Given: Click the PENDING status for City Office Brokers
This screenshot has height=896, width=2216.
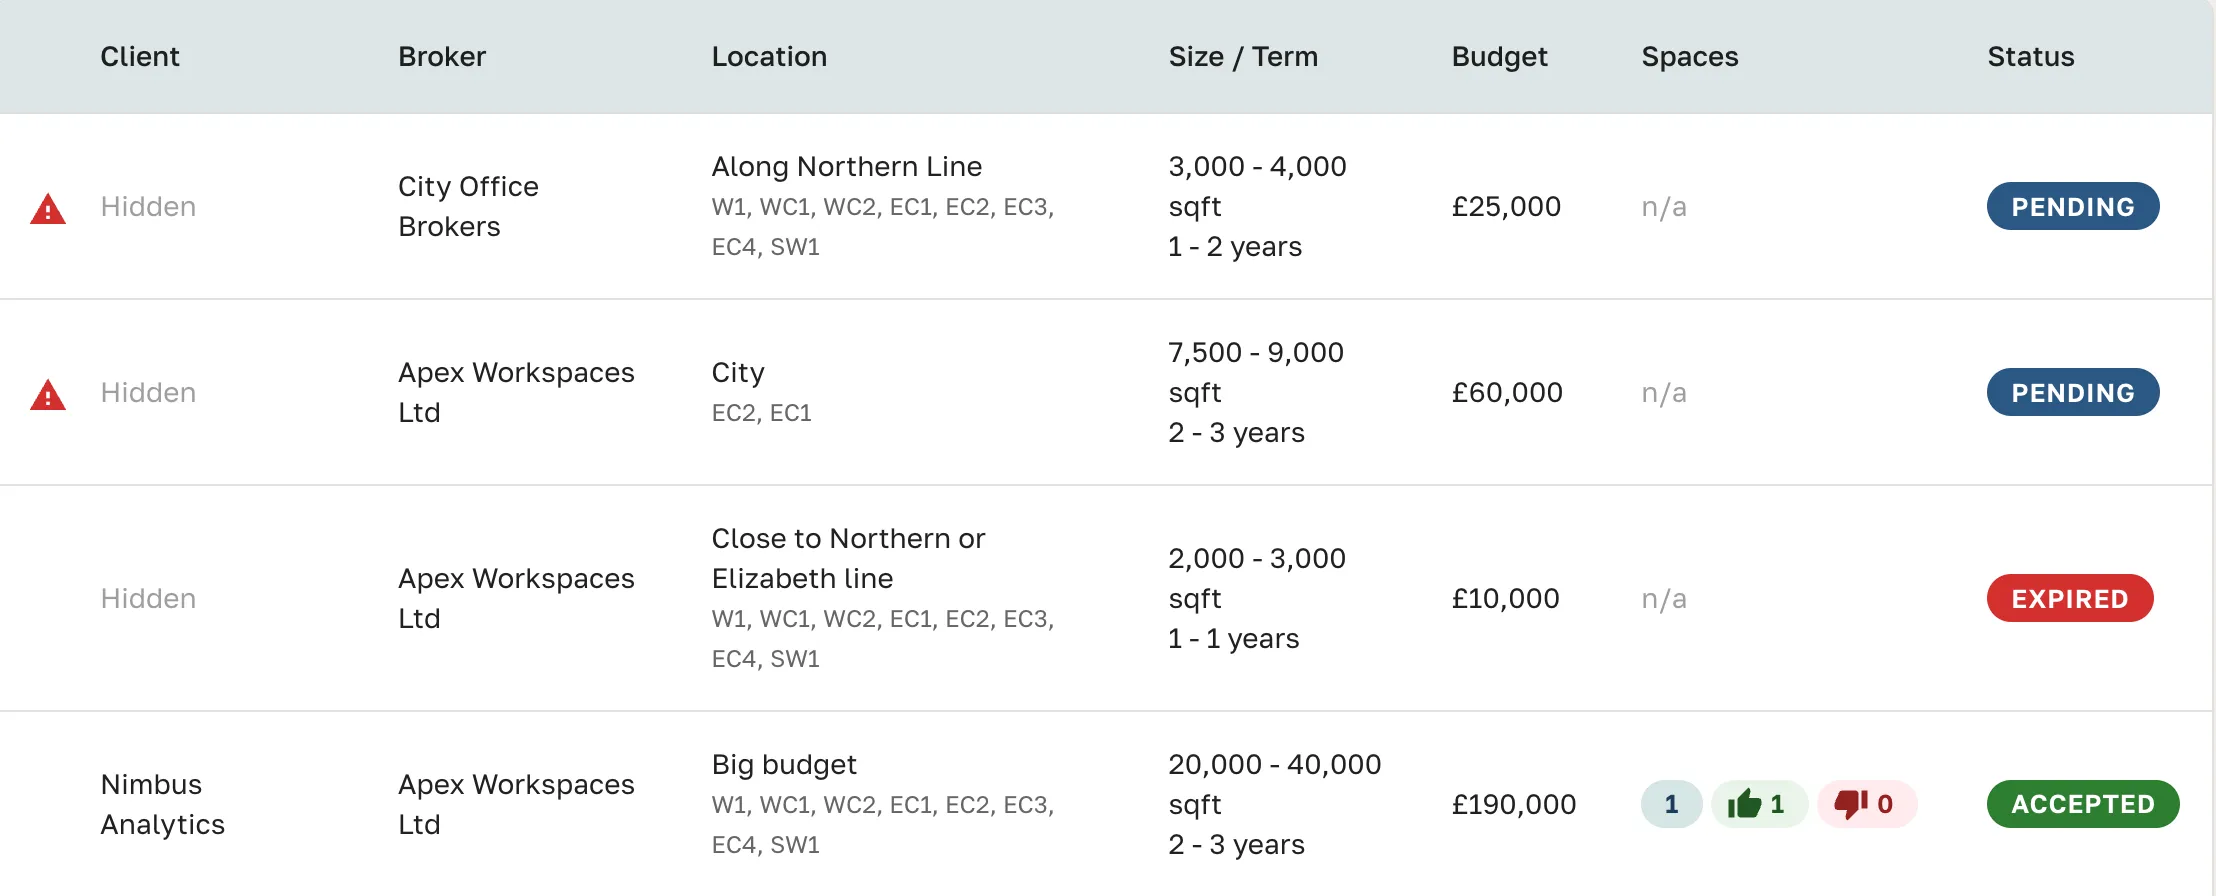Looking at the screenshot, I should [2072, 207].
